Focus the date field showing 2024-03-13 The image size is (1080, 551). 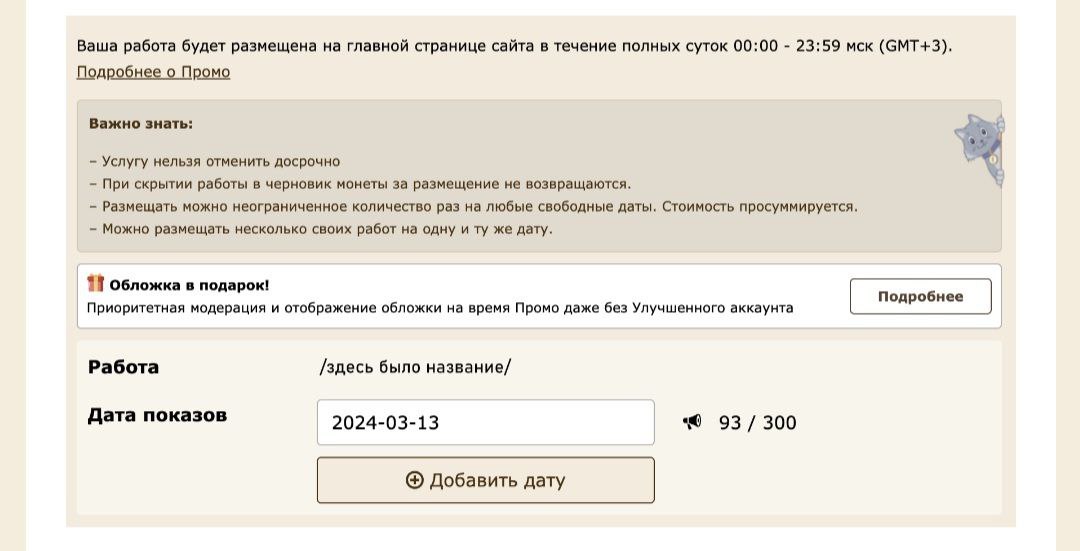point(485,422)
